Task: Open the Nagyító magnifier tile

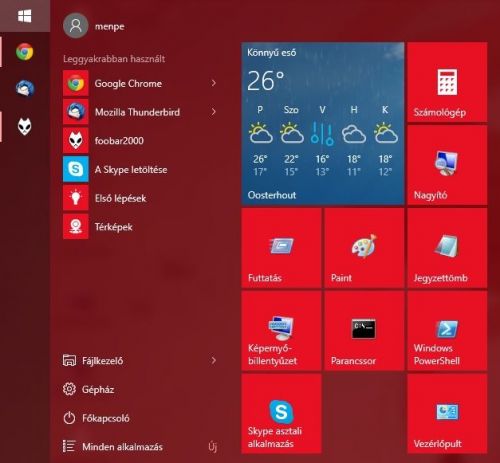Action: tap(447, 165)
